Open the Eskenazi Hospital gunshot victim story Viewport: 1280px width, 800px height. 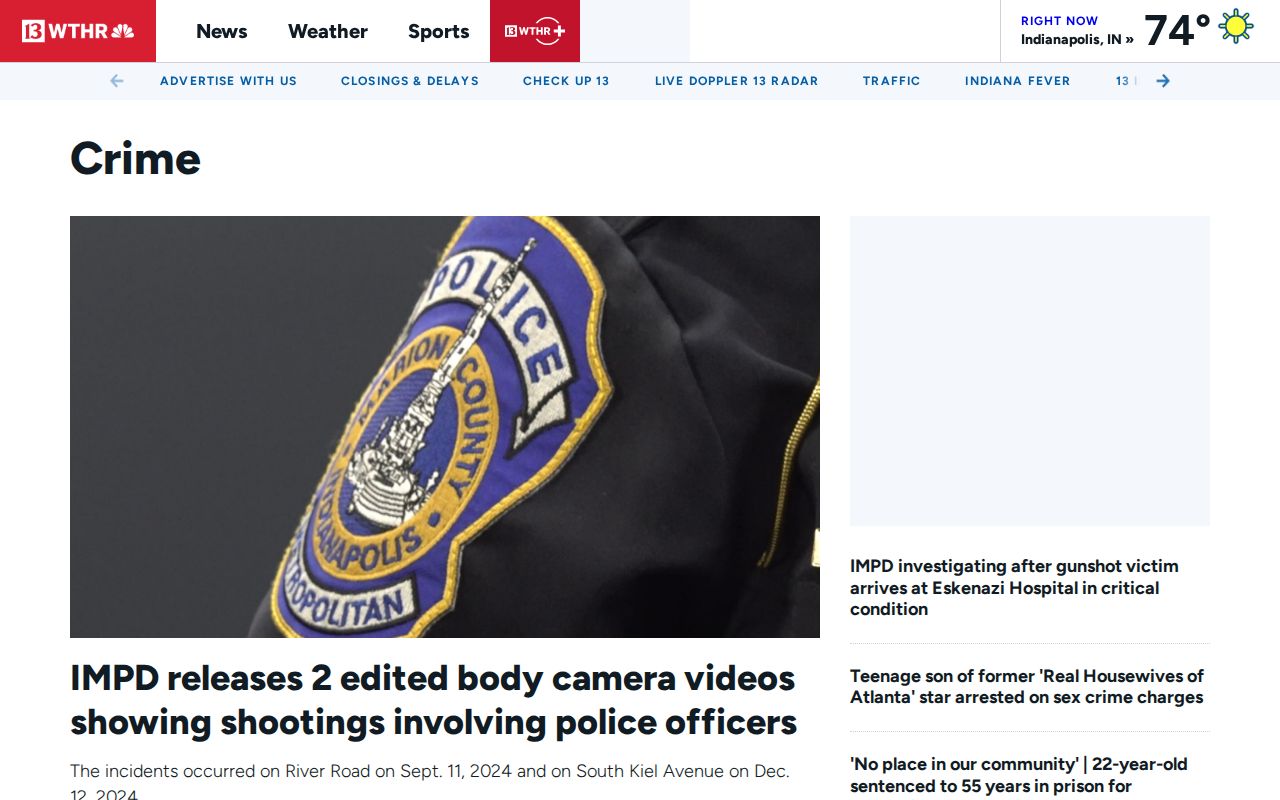[x=1014, y=588]
